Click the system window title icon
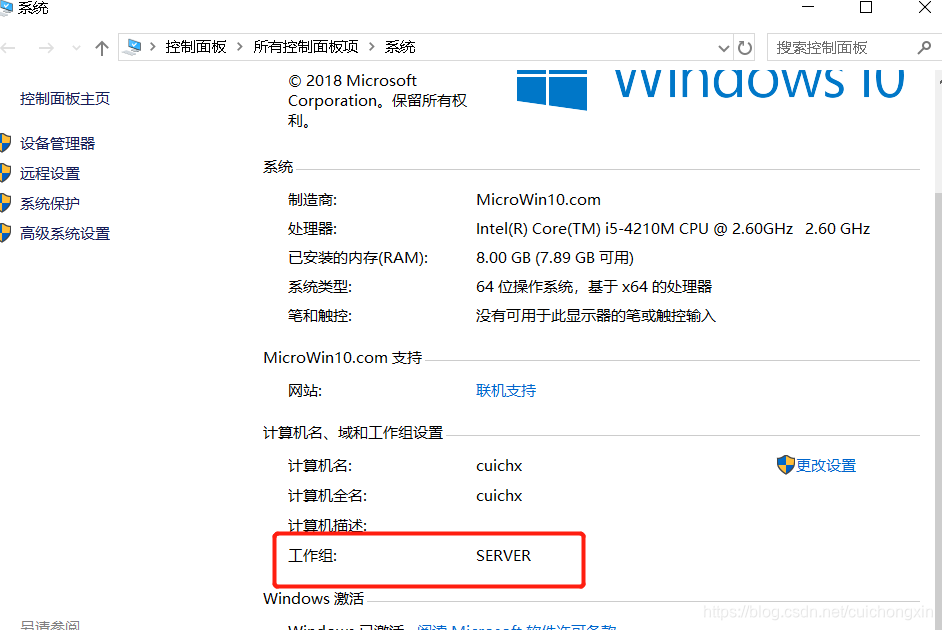The image size is (942, 630). (6, 7)
